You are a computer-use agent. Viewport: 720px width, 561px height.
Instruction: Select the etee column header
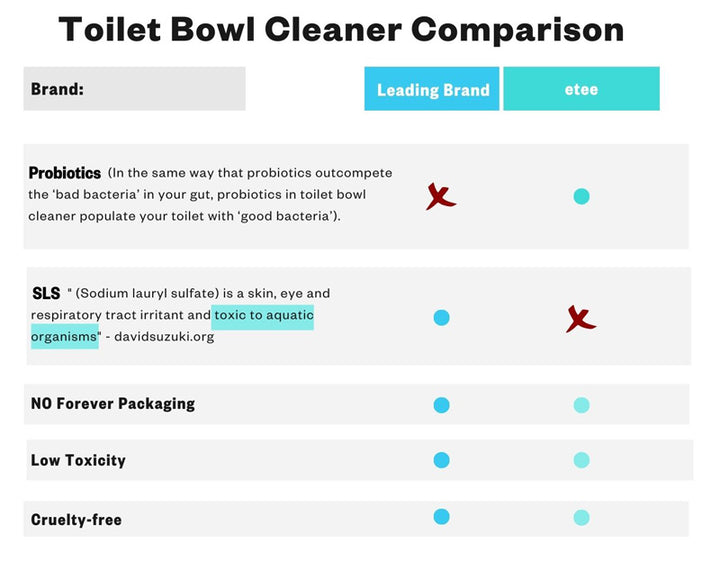click(x=581, y=89)
